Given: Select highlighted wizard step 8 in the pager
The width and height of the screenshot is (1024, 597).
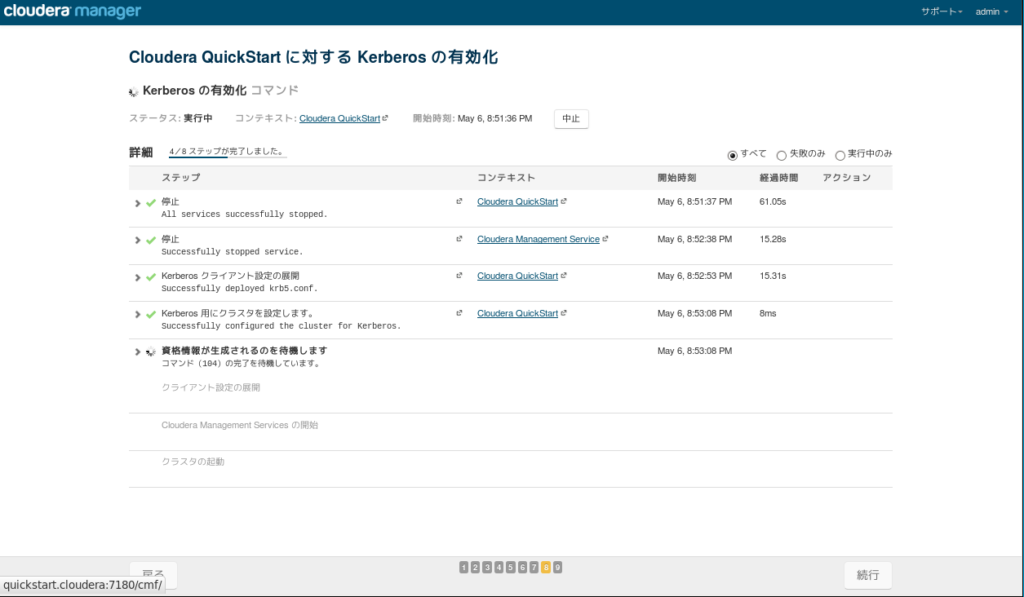Looking at the screenshot, I should pos(546,568).
